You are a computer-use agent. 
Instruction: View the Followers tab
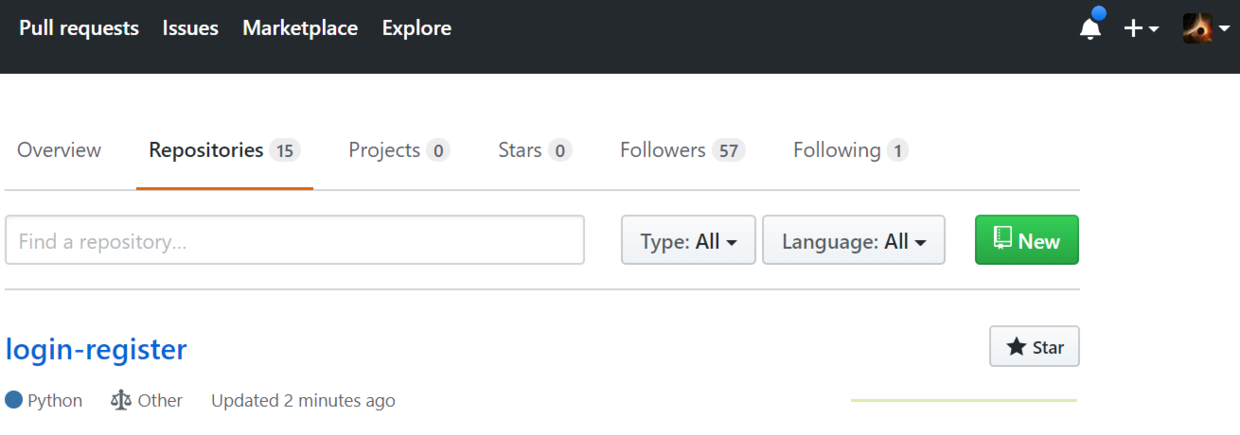(x=682, y=150)
